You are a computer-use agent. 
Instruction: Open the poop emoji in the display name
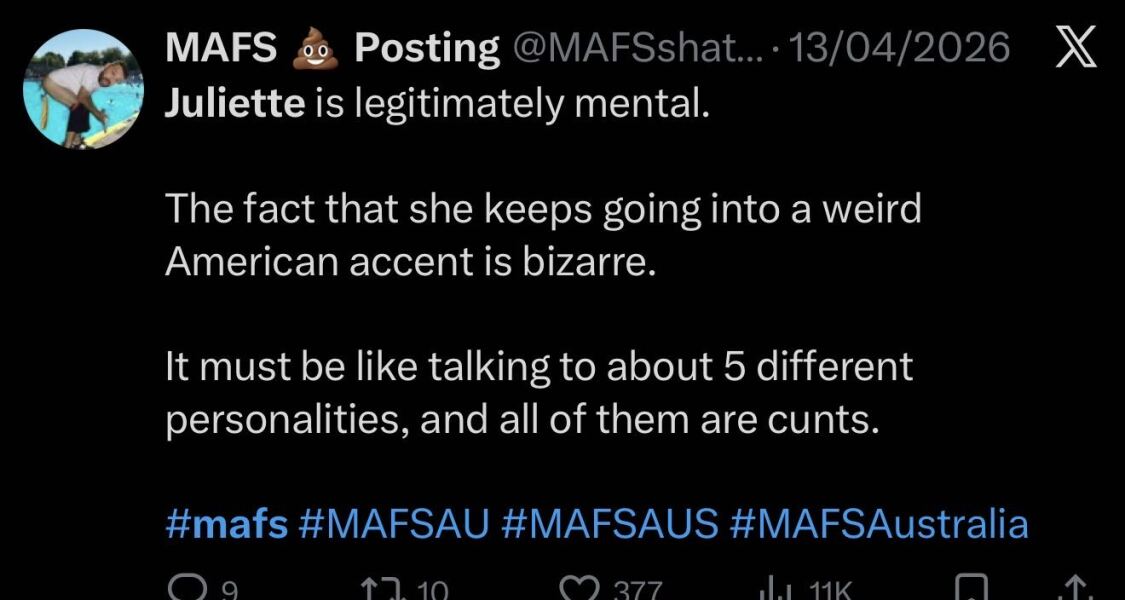tap(313, 45)
